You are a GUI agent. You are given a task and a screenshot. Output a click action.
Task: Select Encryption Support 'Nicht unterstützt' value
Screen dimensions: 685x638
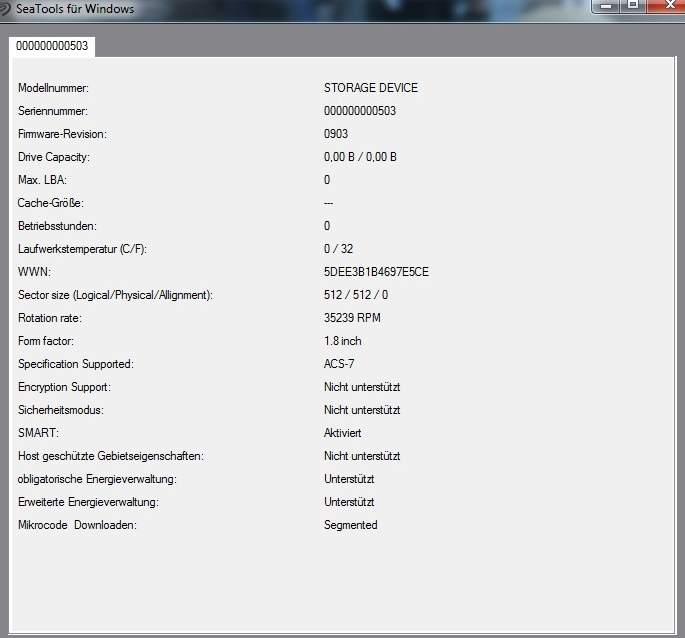pyautogui.click(x=362, y=387)
